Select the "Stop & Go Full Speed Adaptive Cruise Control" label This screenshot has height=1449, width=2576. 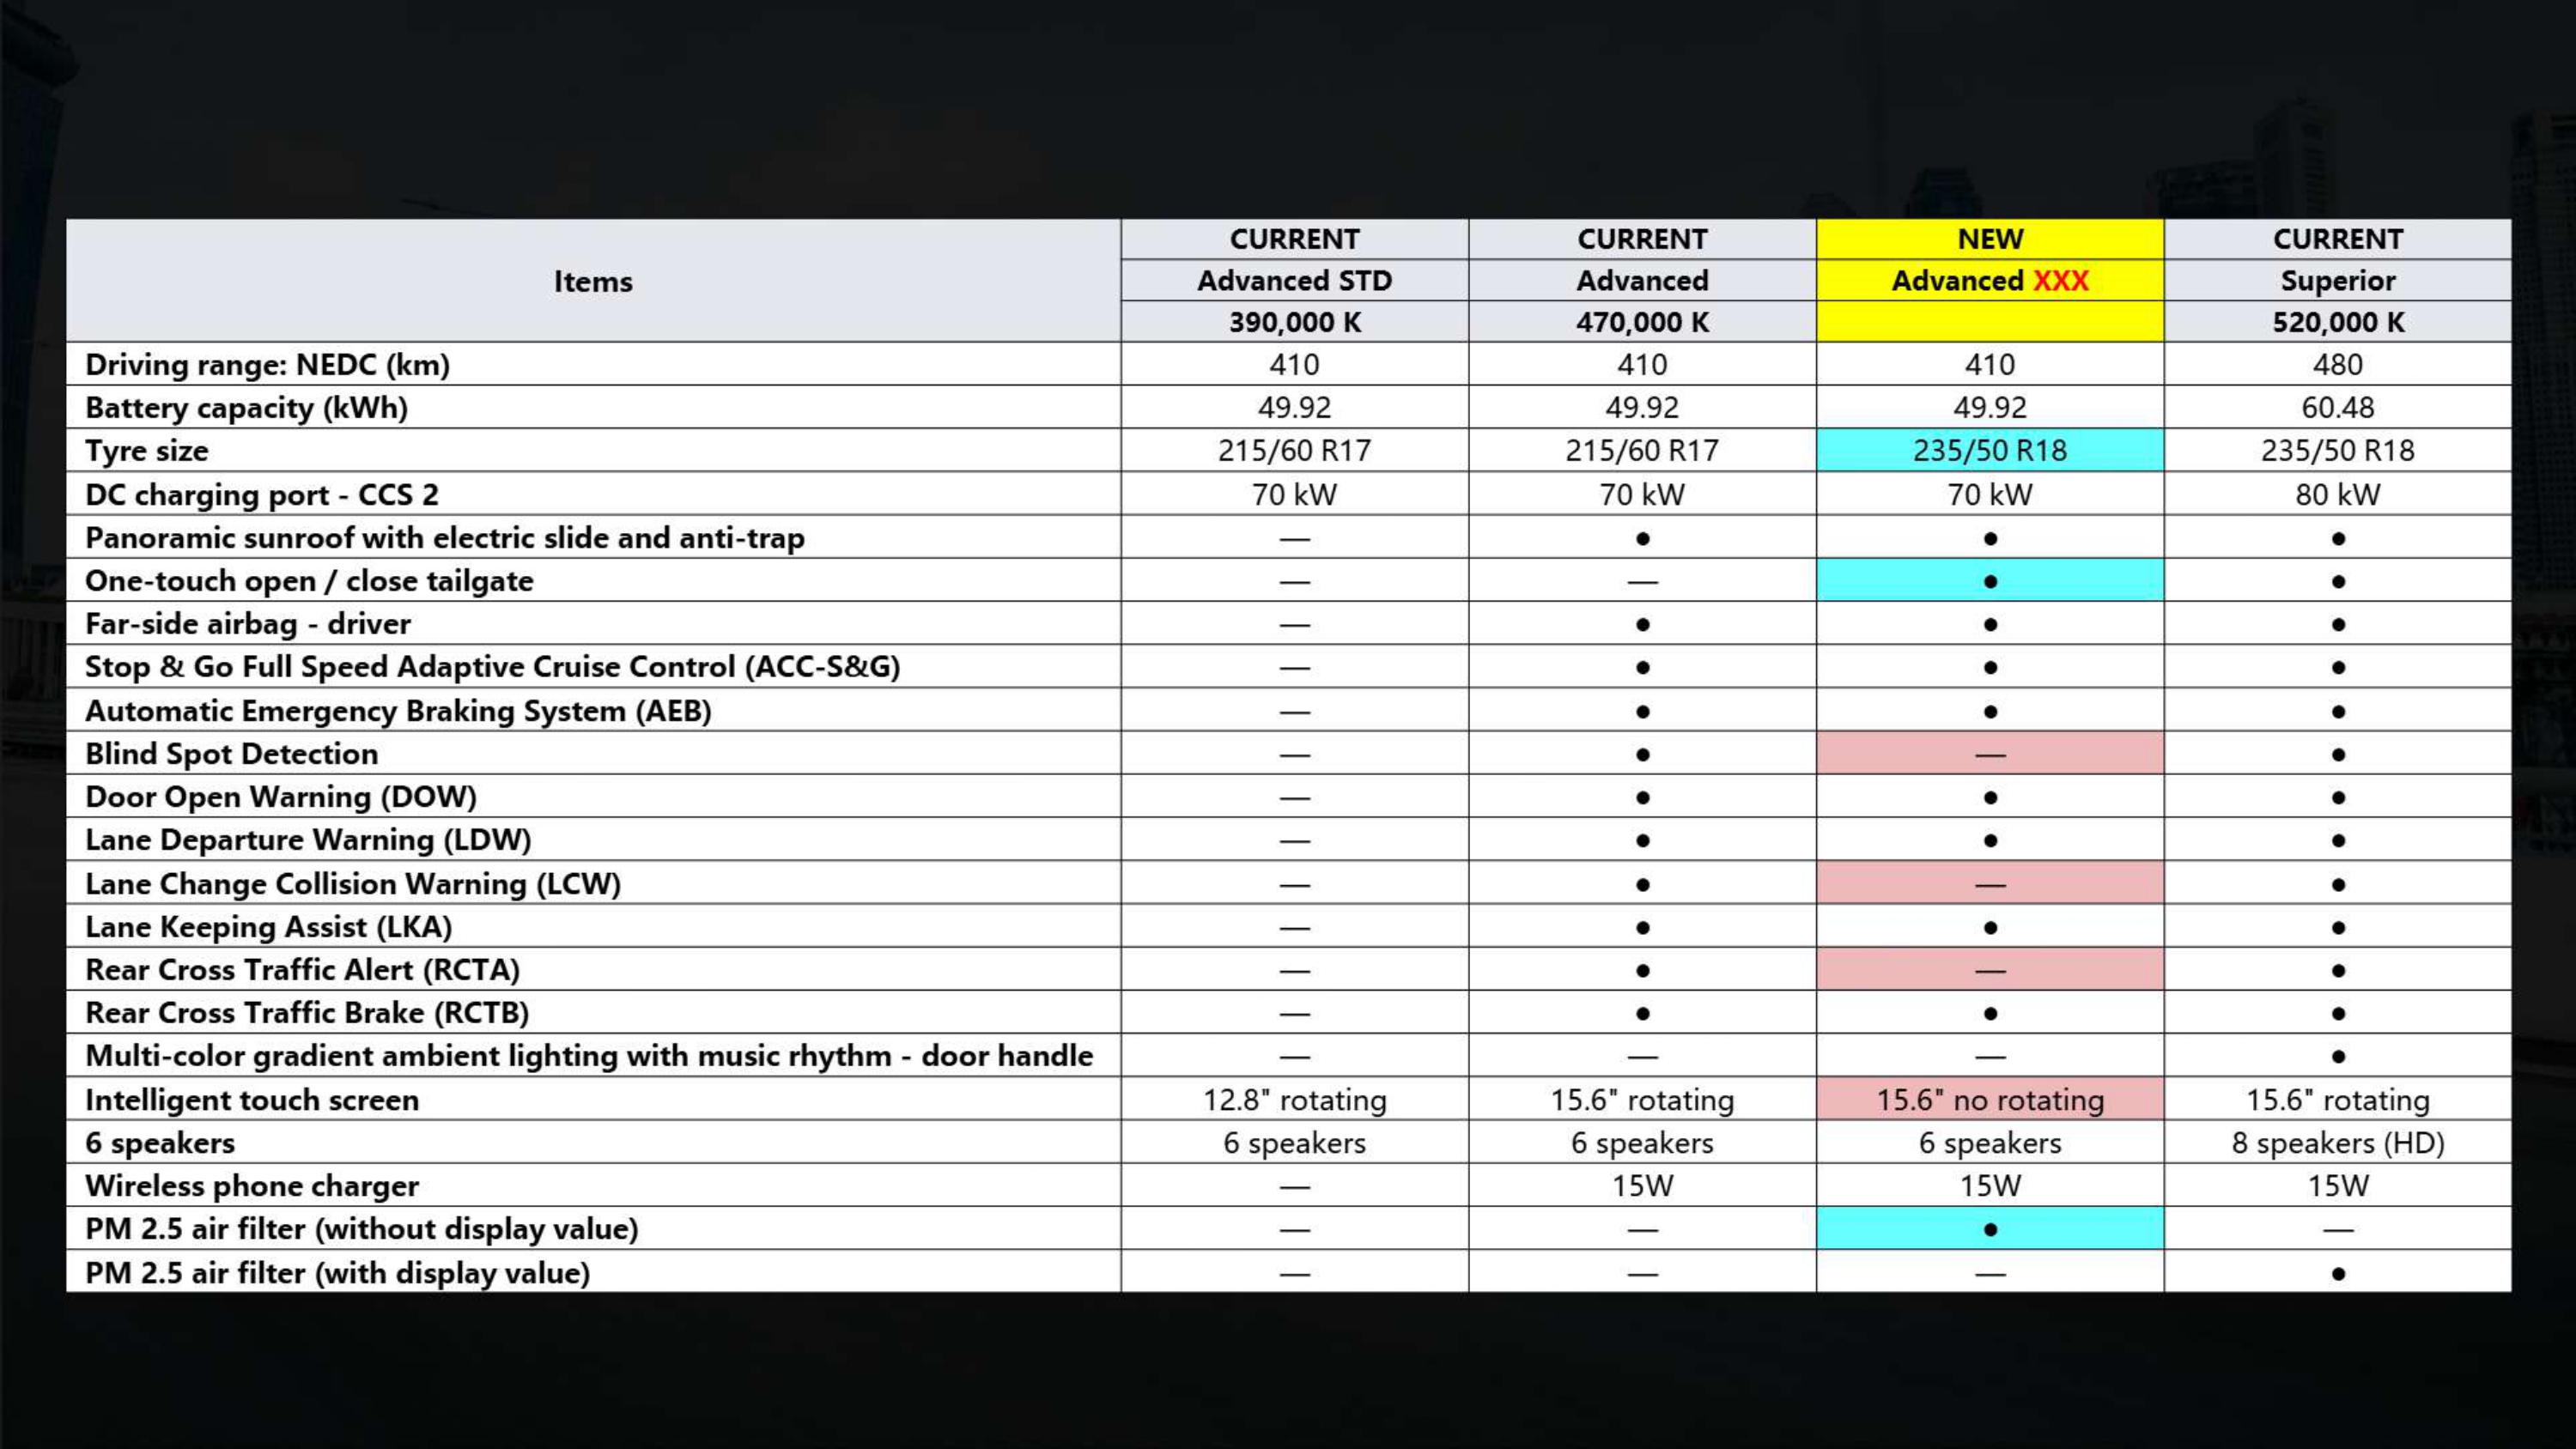pyautogui.click(x=493, y=667)
